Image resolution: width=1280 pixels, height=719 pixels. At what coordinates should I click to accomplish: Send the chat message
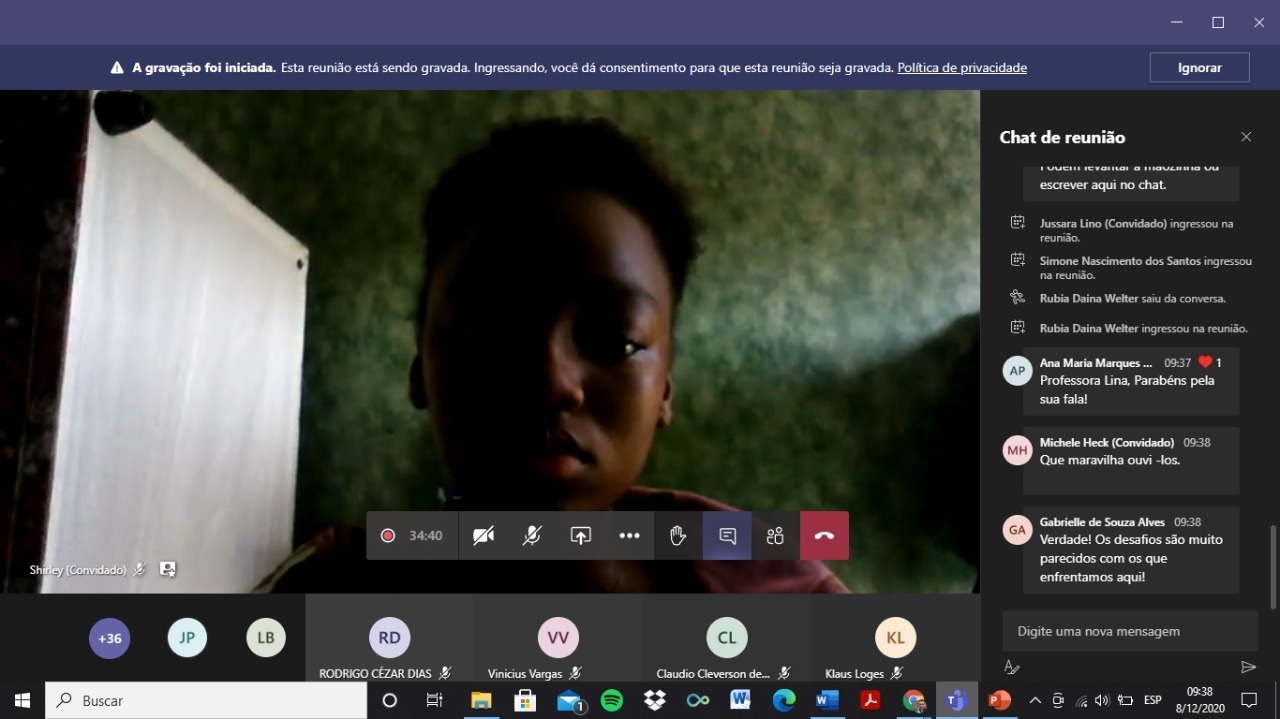pos(1248,667)
